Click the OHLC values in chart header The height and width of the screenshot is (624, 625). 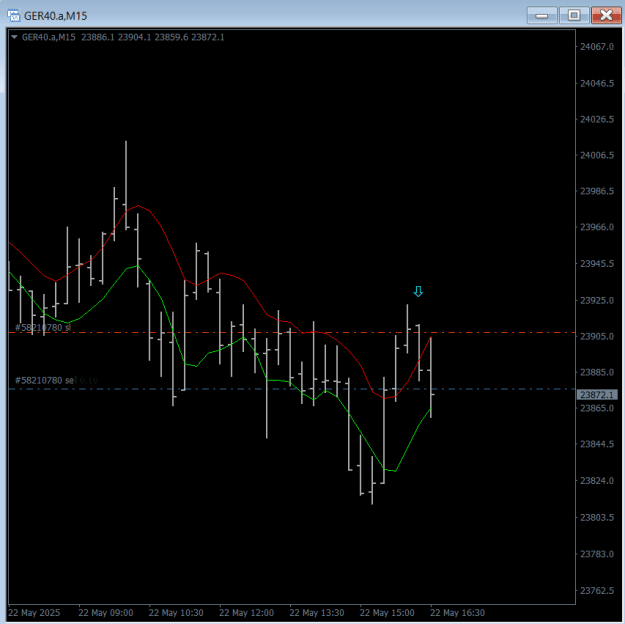(x=153, y=37)
